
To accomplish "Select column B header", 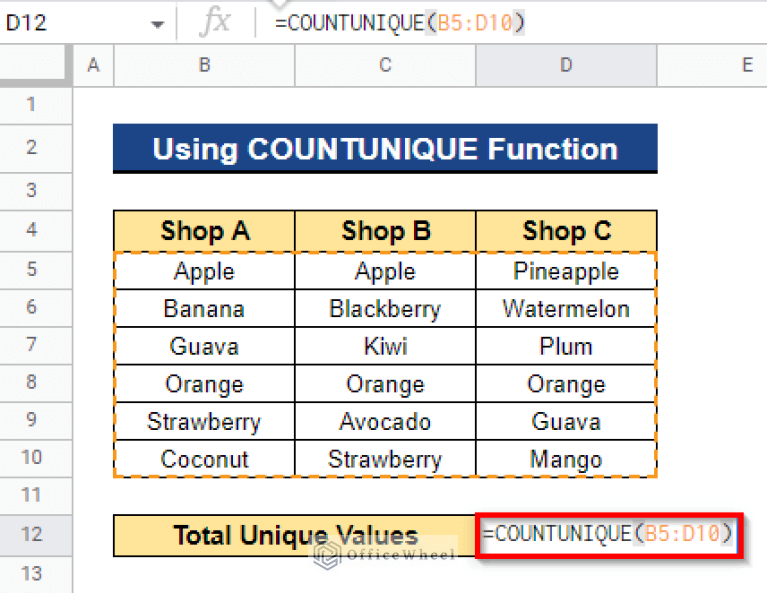I will [x=204, y=65].
